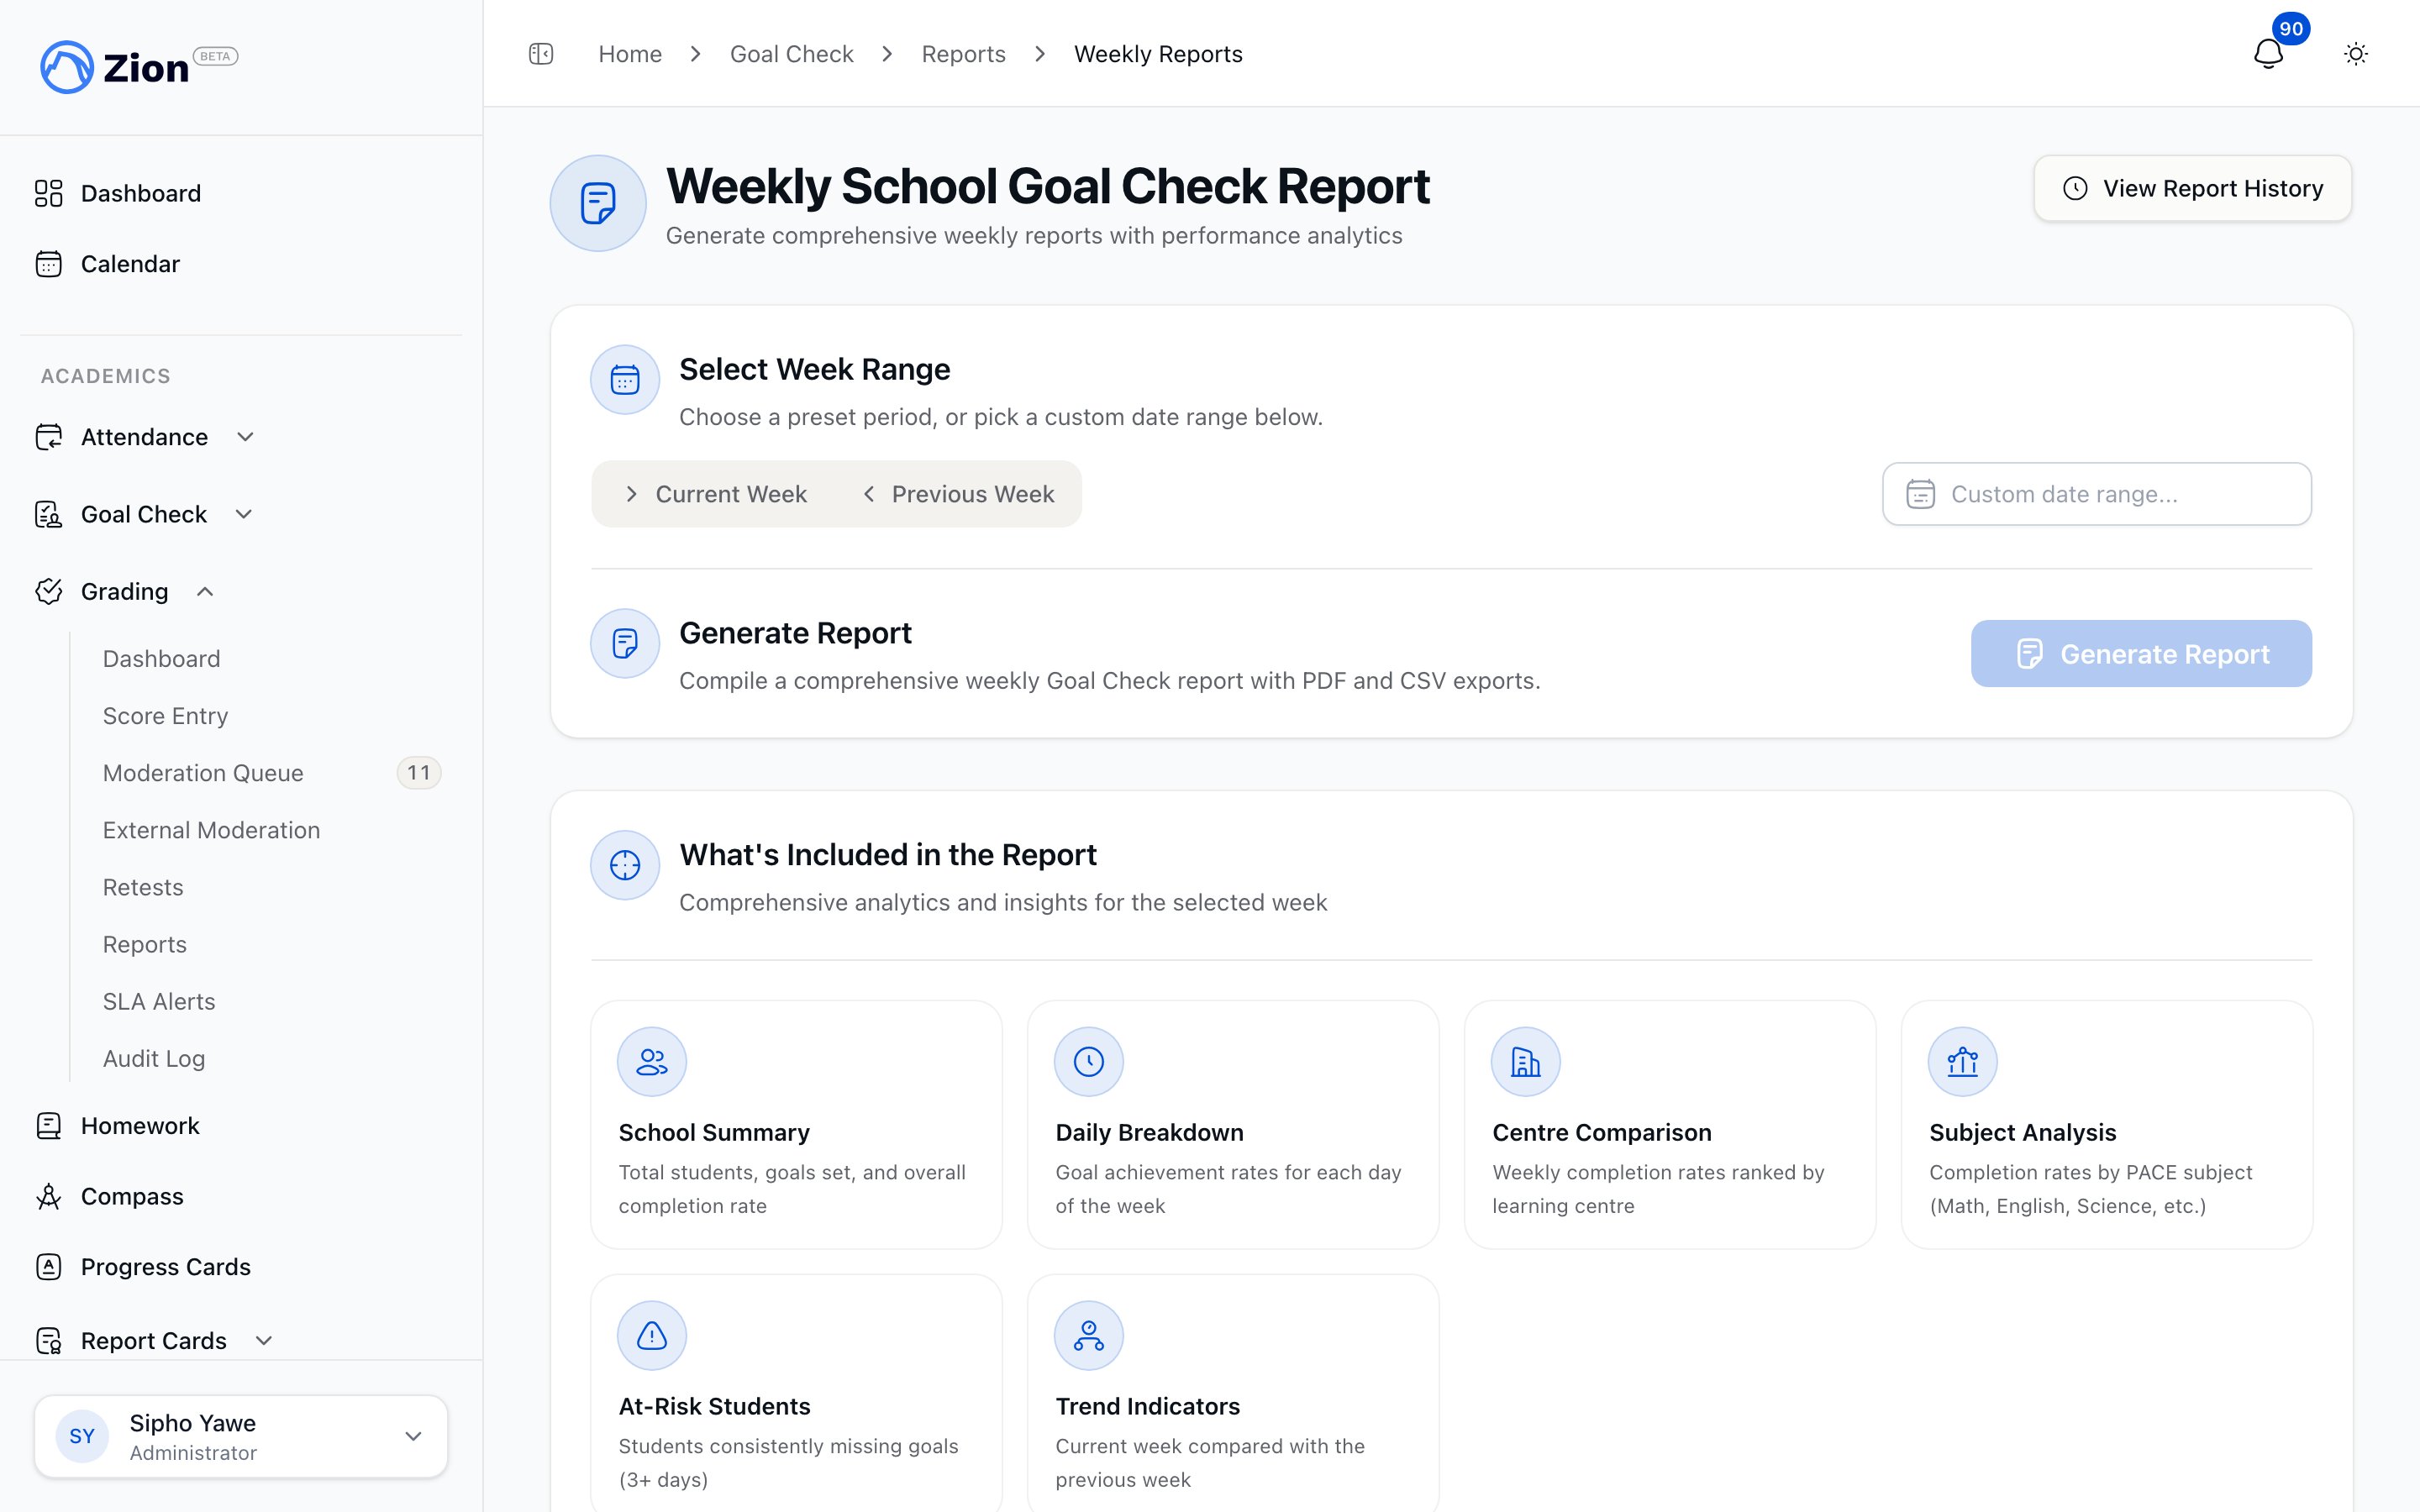Click the Subject Analysis chart icon
The width and height of the screenshot is (2420, 1512).
click(1963, 1062)
